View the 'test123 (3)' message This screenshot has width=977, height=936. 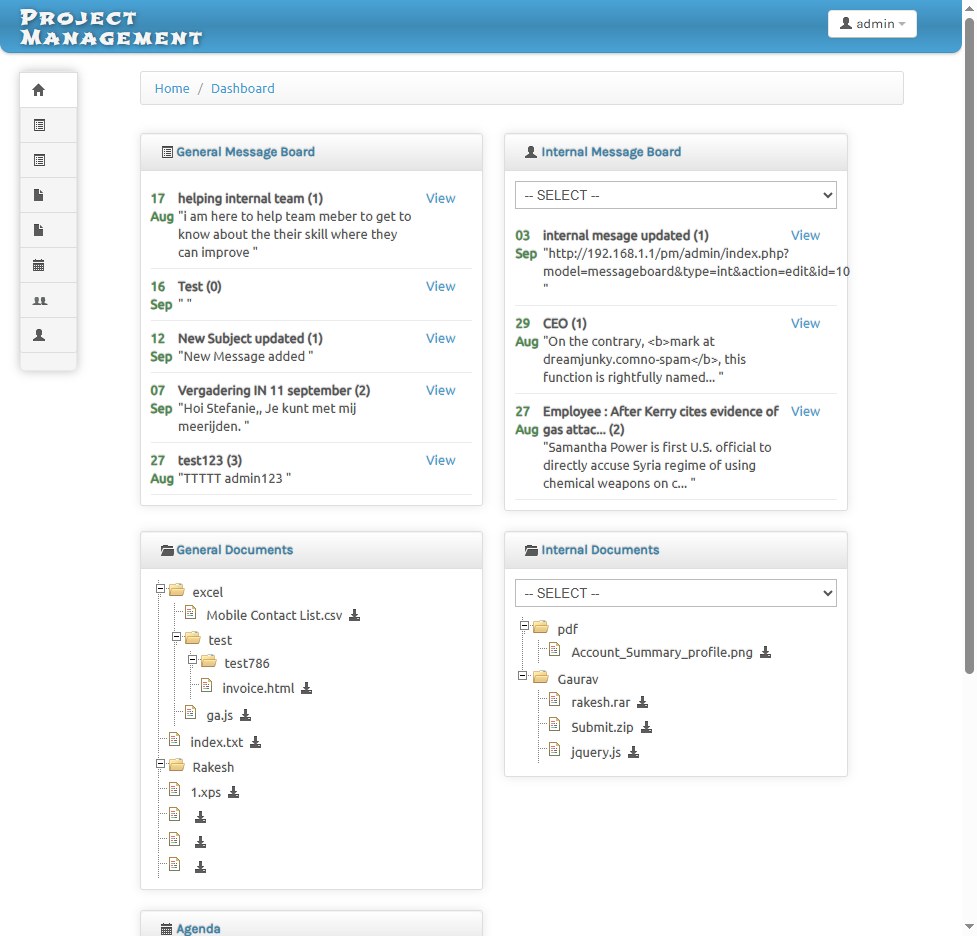tap(441, 460)
